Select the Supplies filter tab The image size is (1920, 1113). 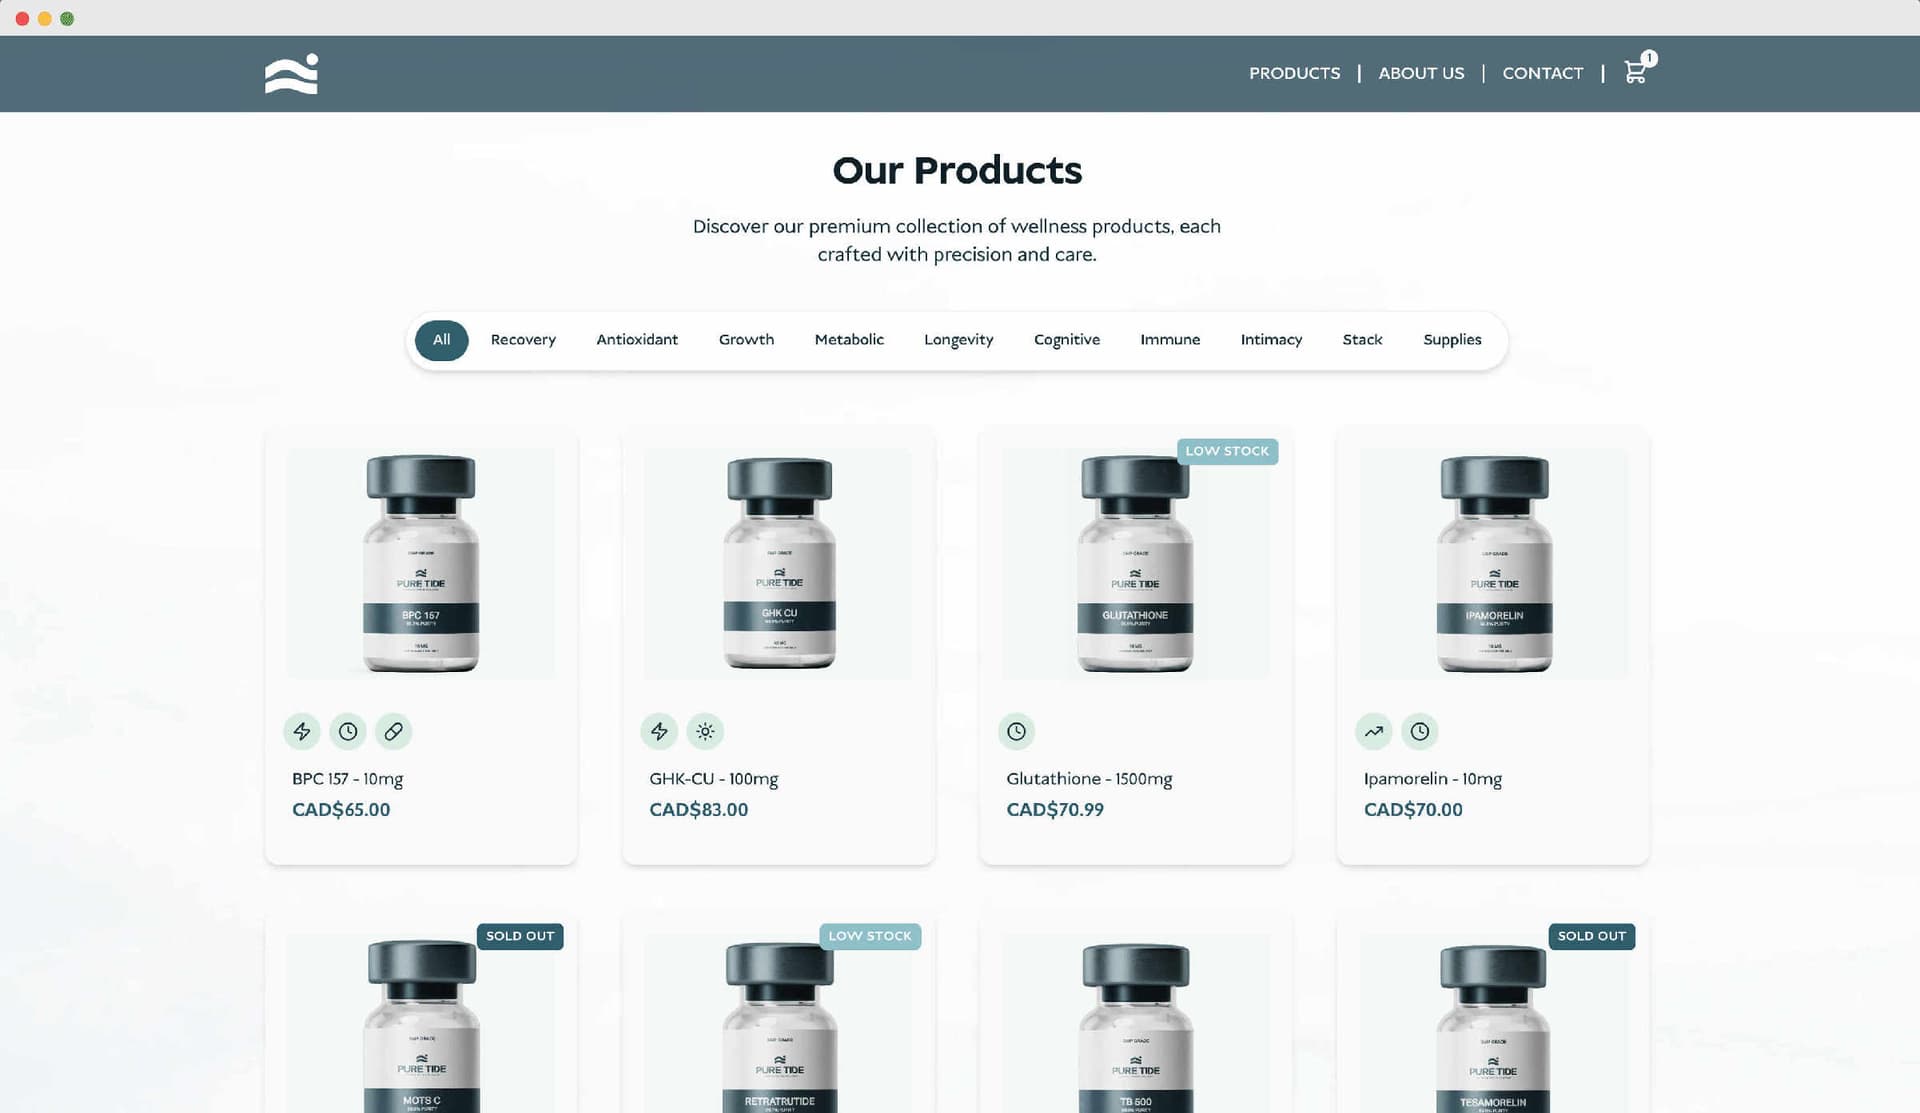tap(1452, 340)
